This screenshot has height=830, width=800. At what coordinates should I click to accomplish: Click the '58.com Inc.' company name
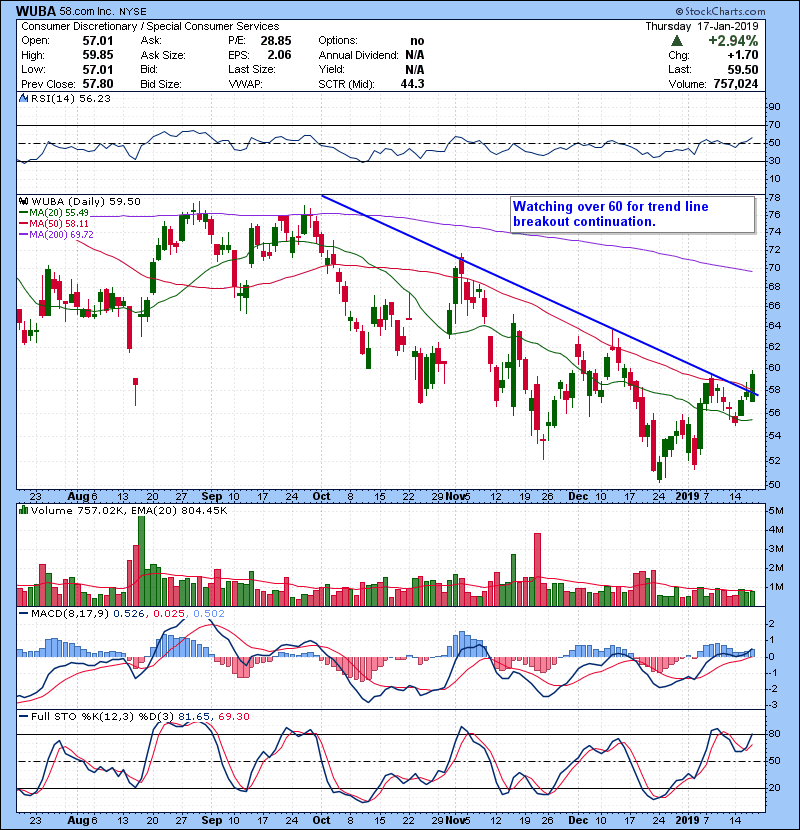click(x=88, y=11)
